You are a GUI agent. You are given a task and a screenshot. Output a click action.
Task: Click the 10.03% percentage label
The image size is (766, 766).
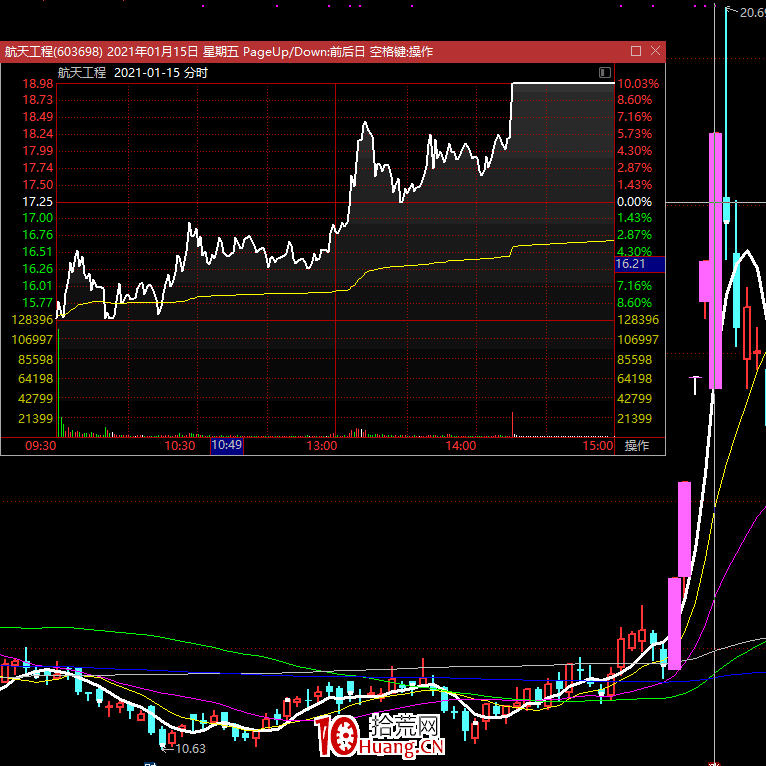638,84
